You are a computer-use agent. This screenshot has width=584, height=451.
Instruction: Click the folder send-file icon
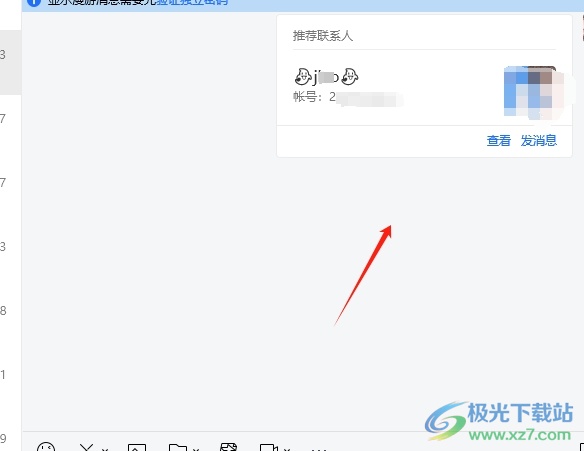178,447
